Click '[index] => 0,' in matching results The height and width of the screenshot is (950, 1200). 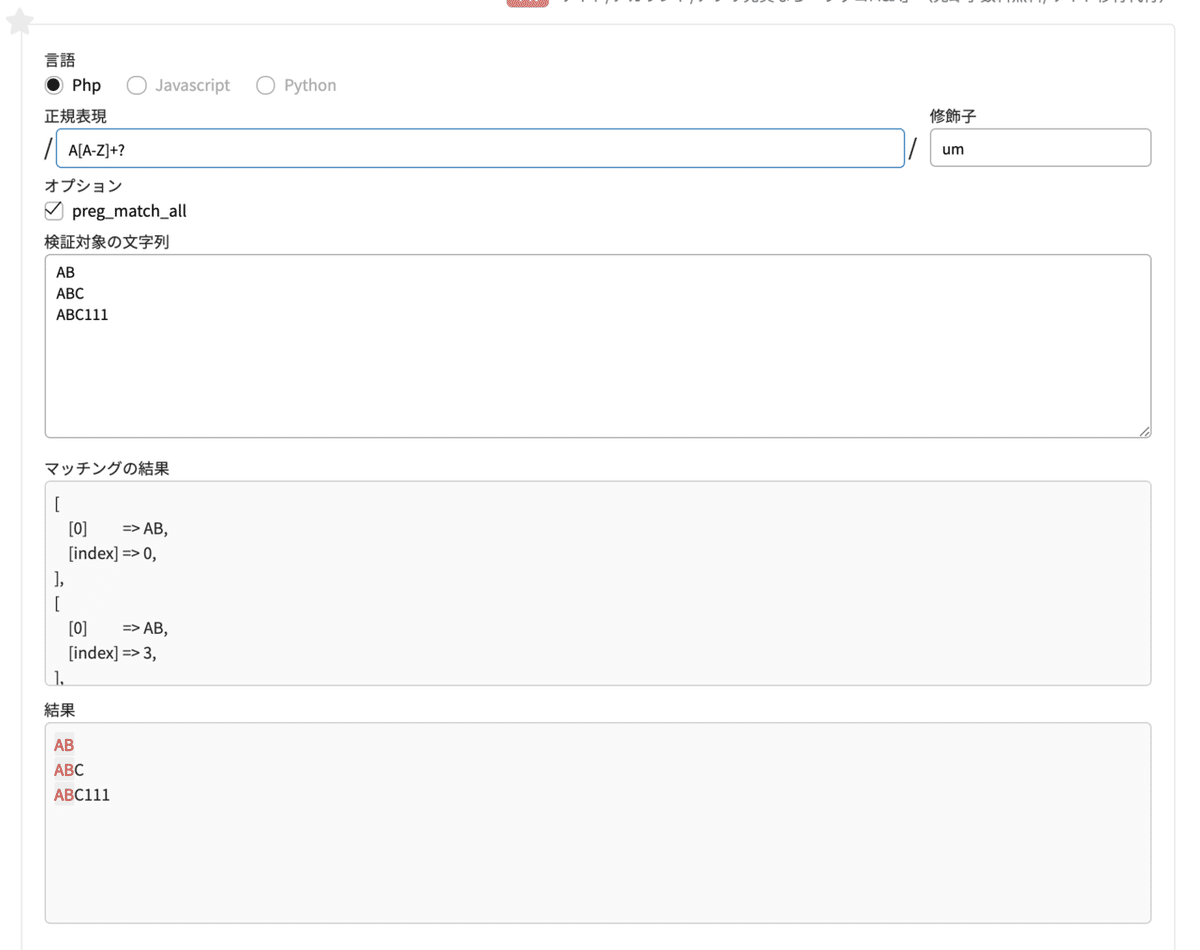click(x=112, y=552)
